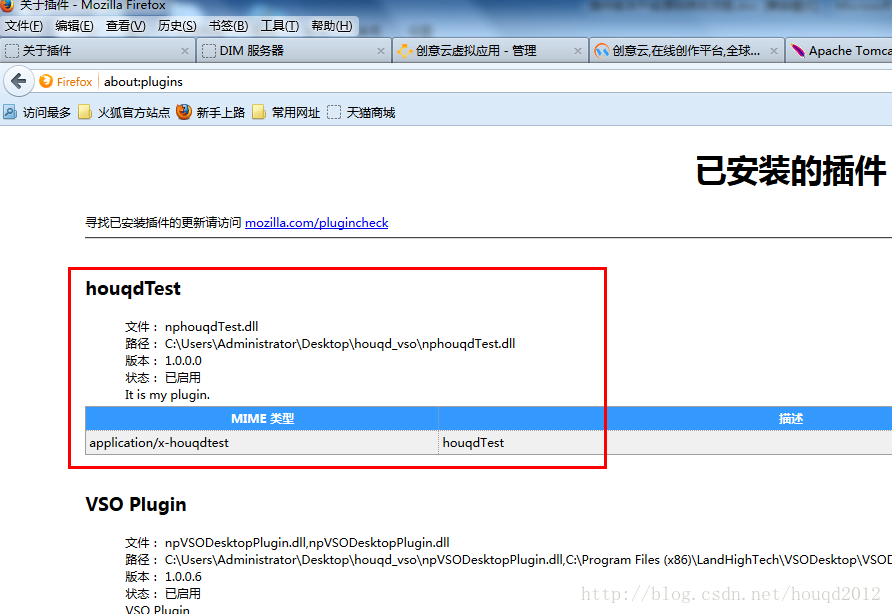Open the 火狐官方站点 bookmark folder
Screen dimensions: 892x614
pos(124,112)
